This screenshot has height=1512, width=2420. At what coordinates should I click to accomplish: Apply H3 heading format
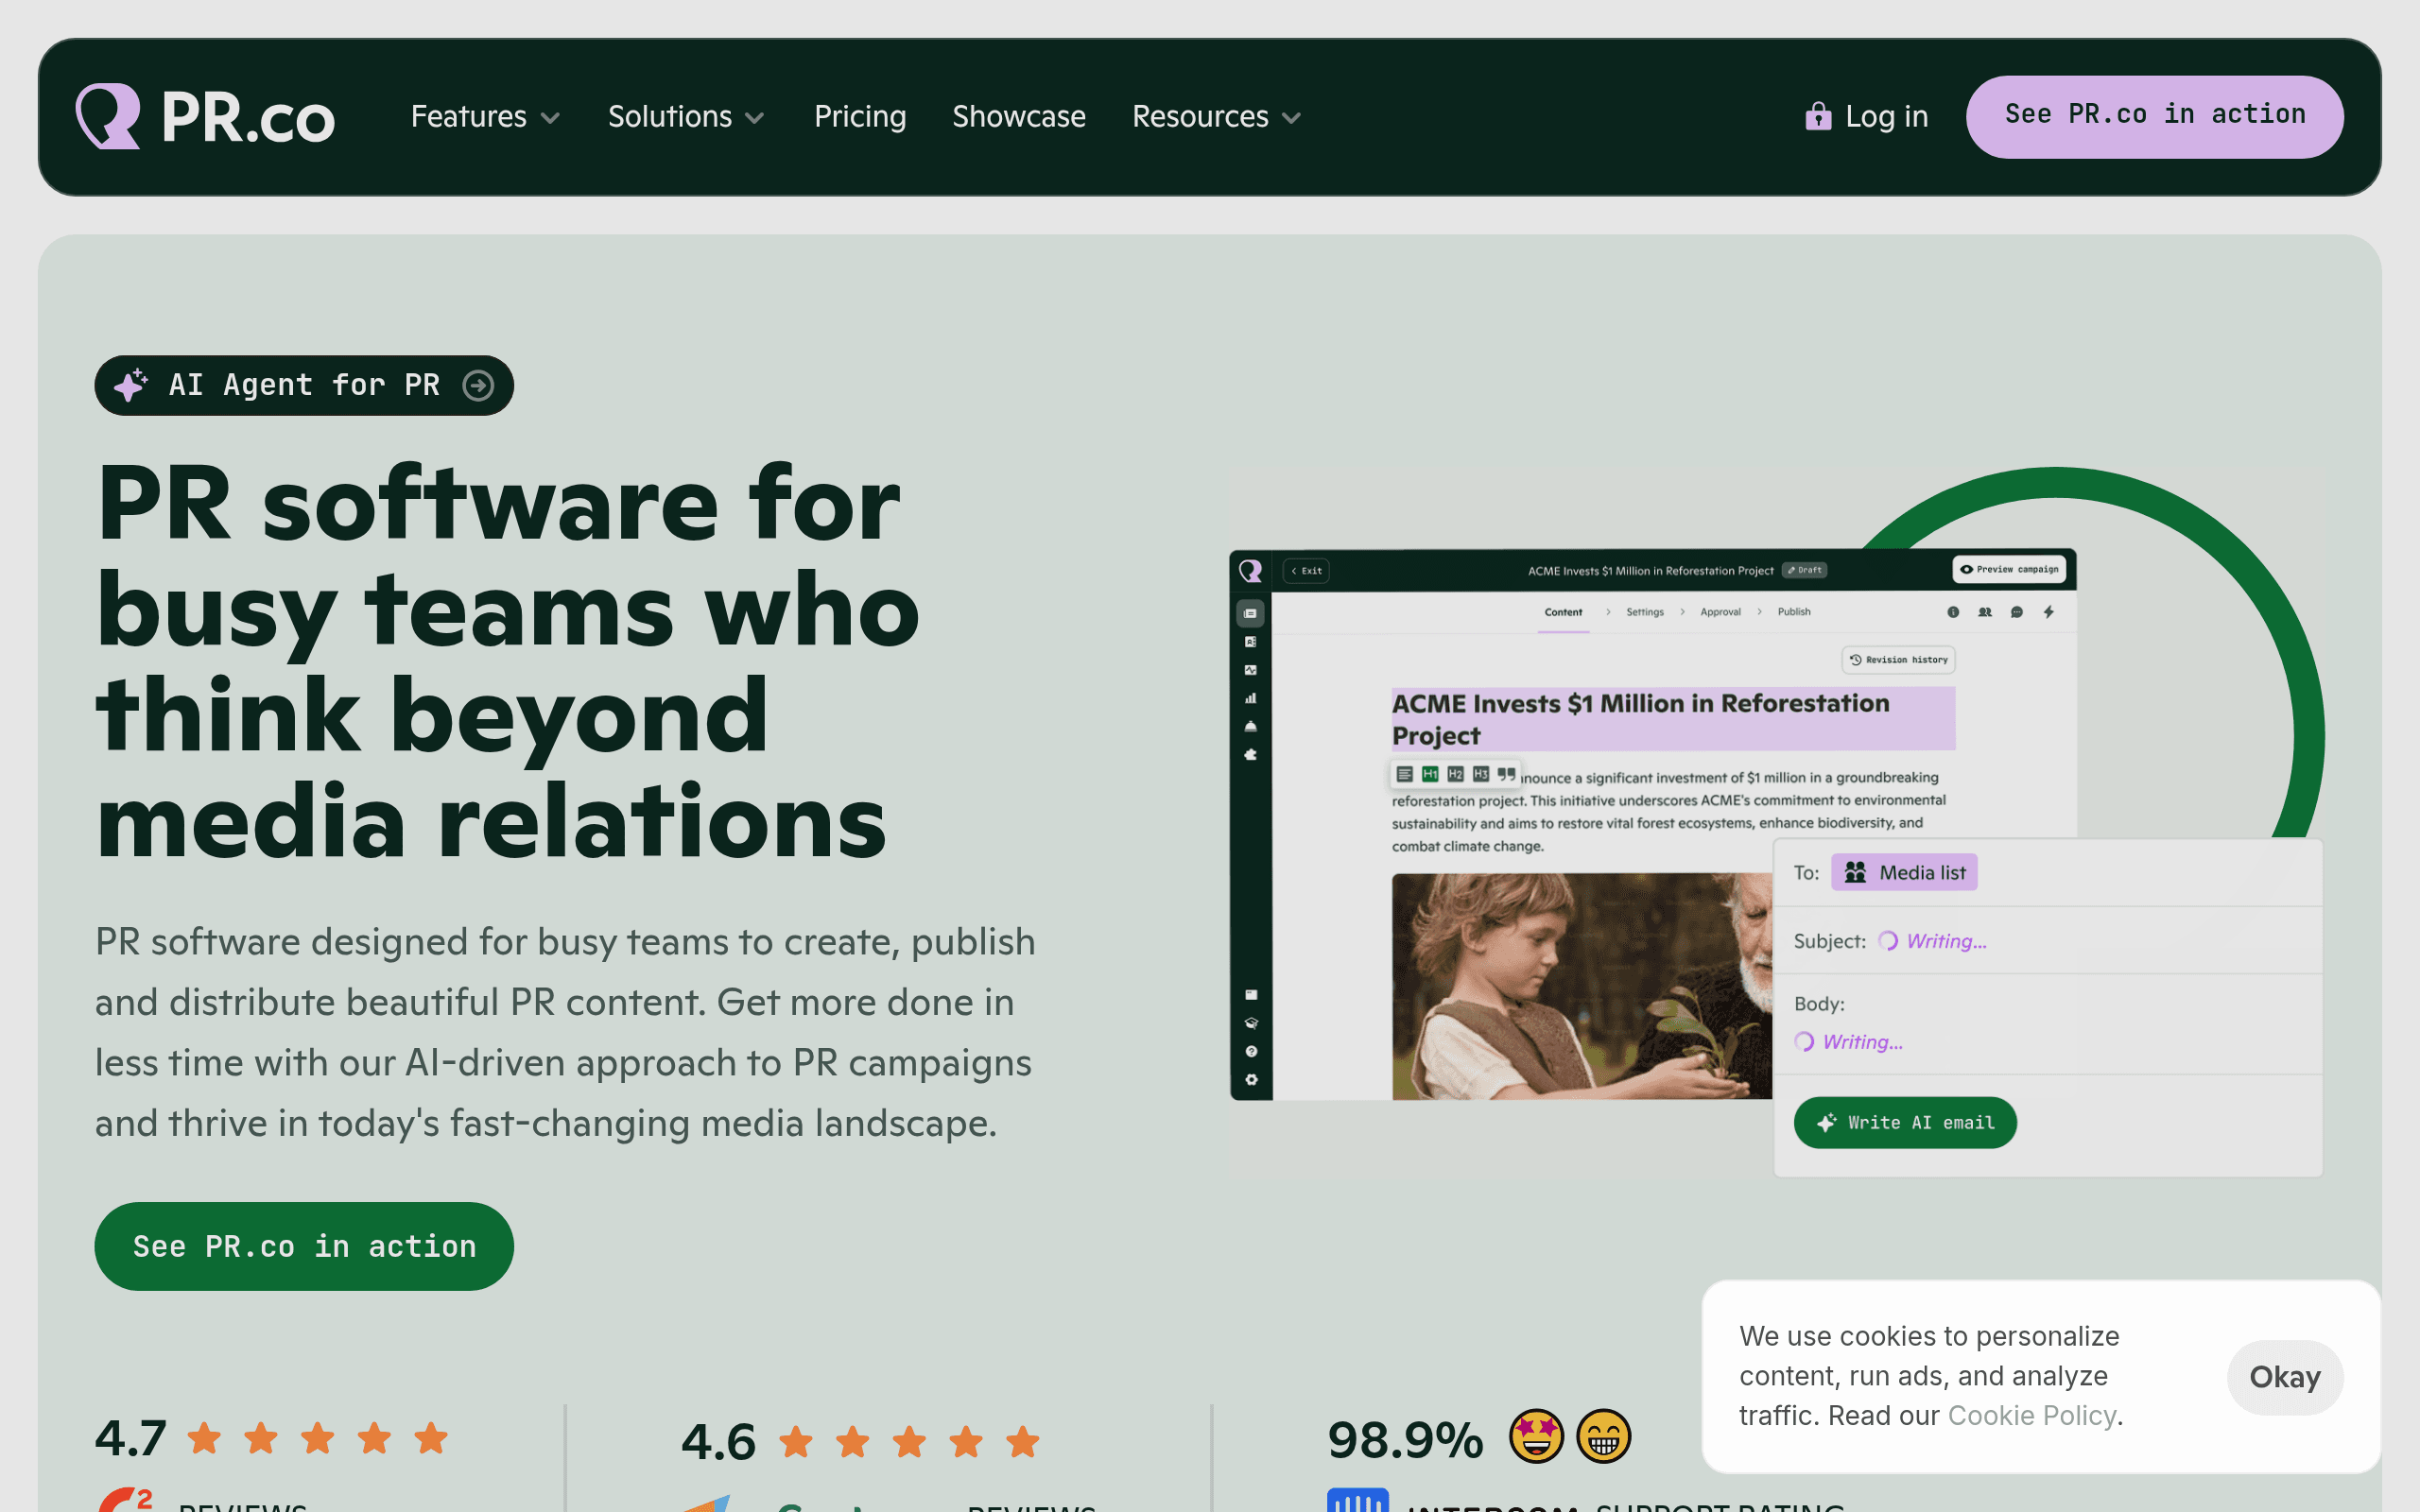[1481, 774]
